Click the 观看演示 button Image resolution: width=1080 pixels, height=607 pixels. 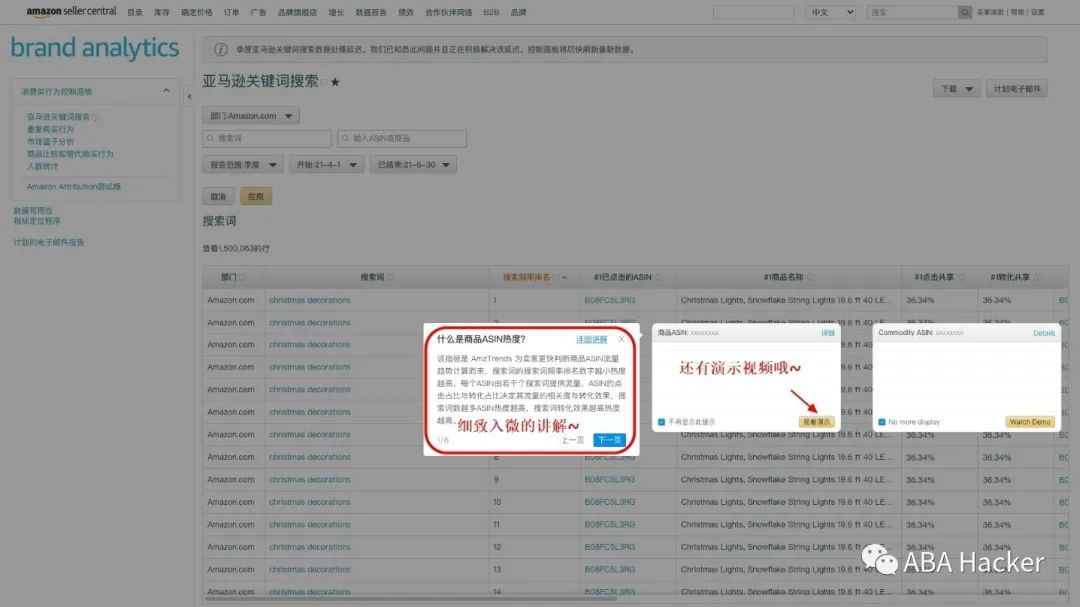click(x=817, y=422)
